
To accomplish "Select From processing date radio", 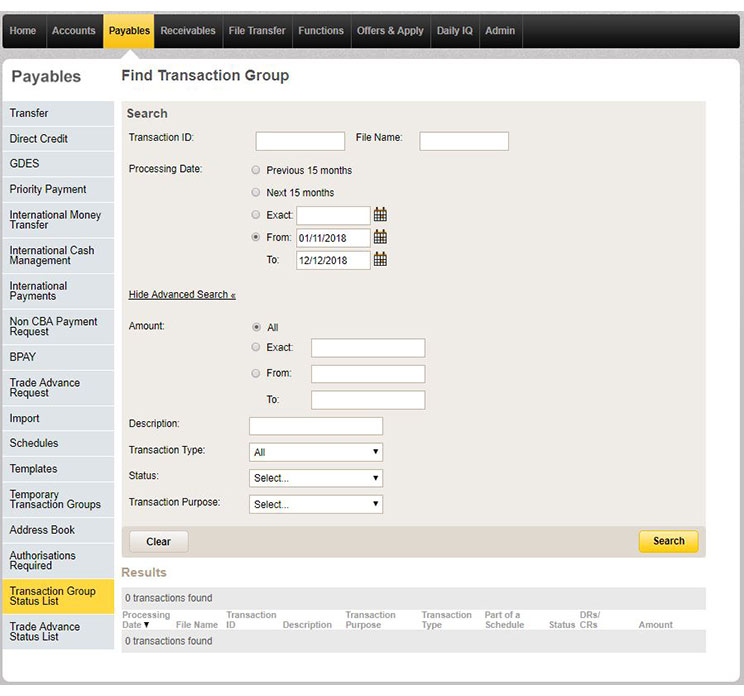I will (256, 237).
